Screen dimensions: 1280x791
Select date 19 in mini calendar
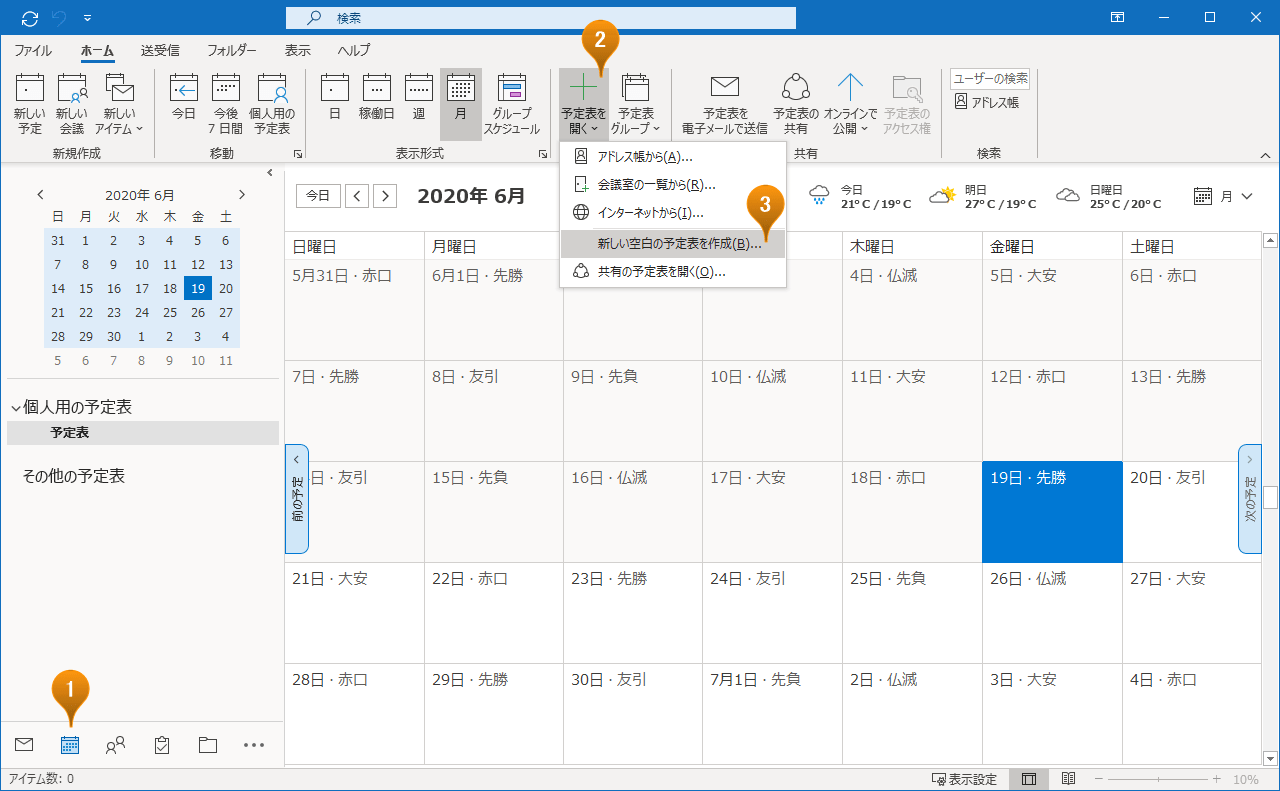click(x=198, y=289)
